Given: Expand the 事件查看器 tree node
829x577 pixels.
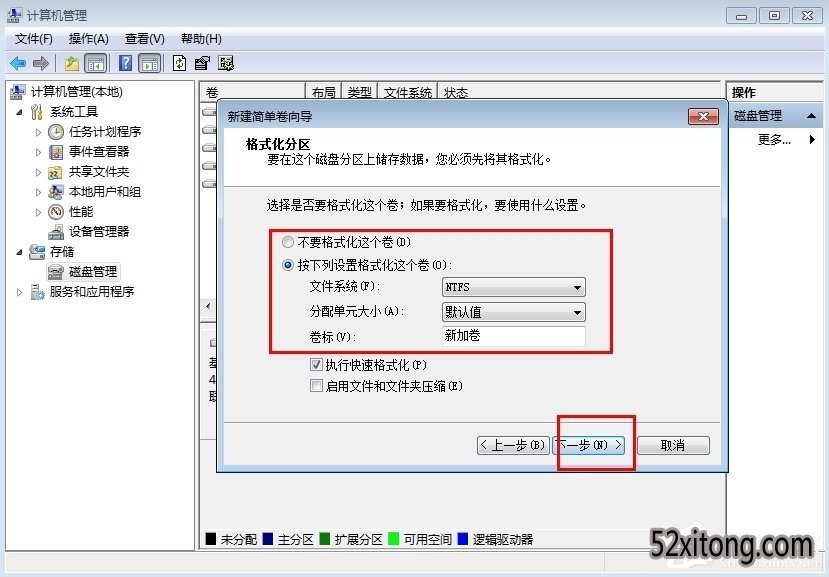Looking at the screenshot, I should coord(38,152).
